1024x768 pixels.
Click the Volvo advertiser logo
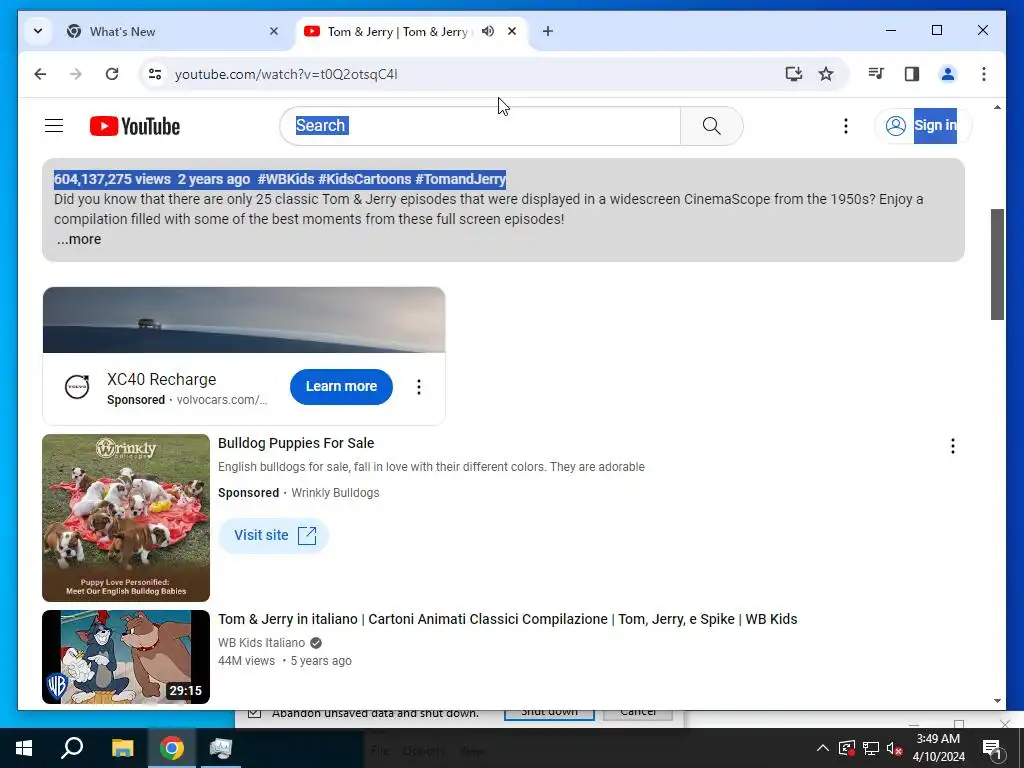tap(77, 387)
